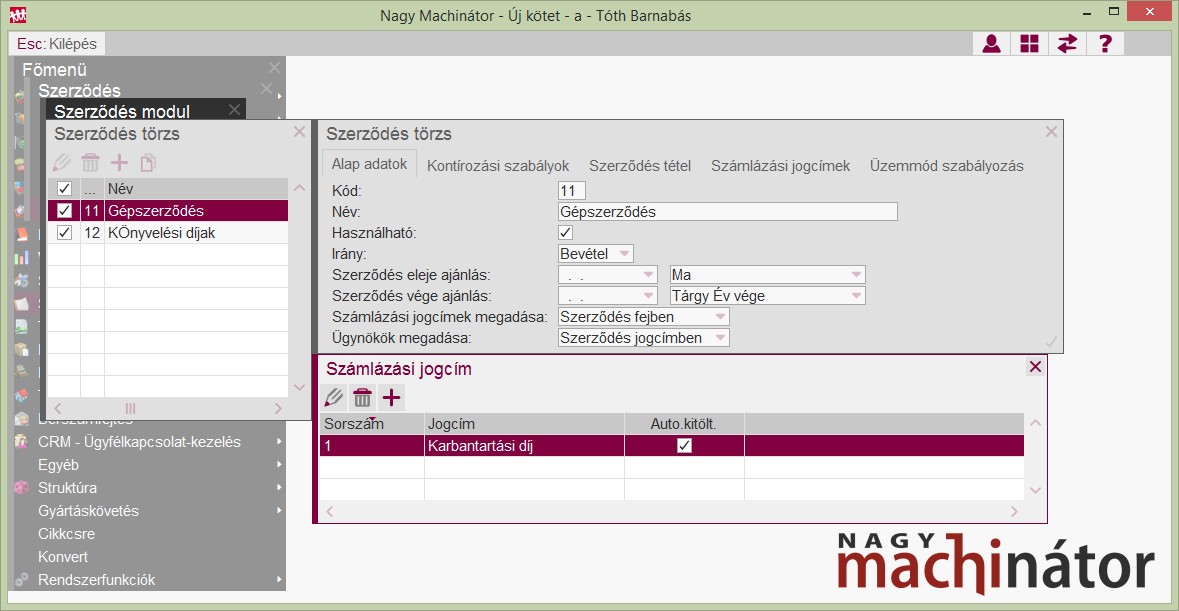Expand the Gyártáskövetés submenu arrow

[279, 510]
